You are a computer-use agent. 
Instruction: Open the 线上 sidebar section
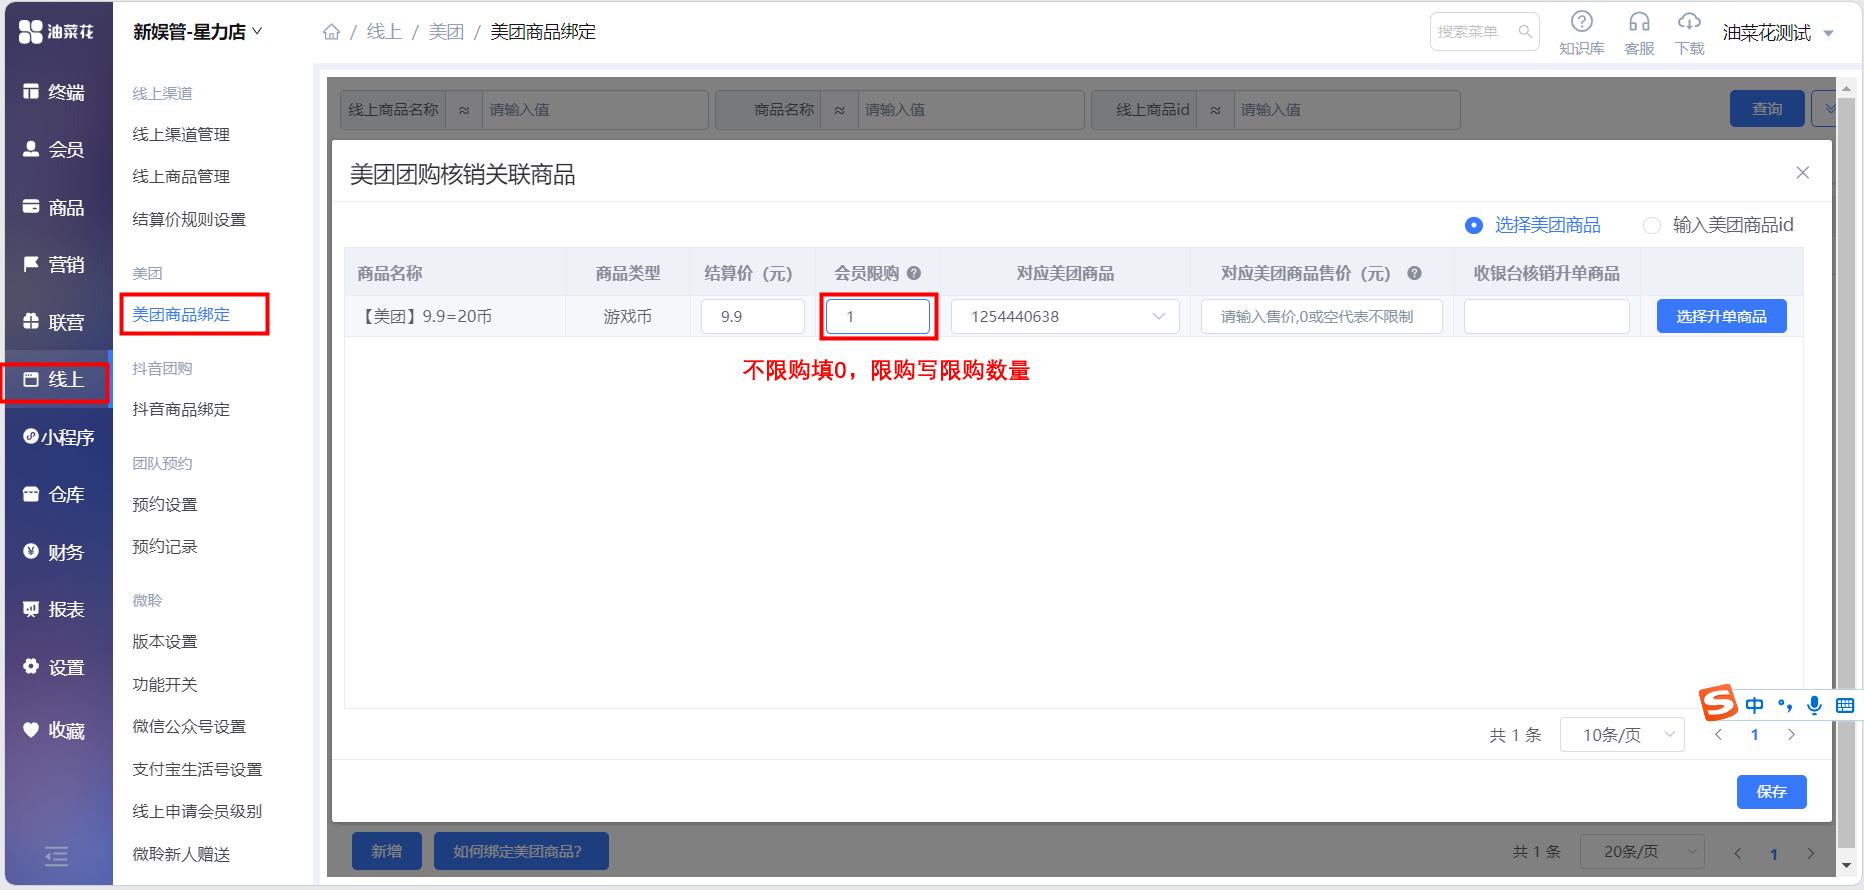(x=55, y=380)
